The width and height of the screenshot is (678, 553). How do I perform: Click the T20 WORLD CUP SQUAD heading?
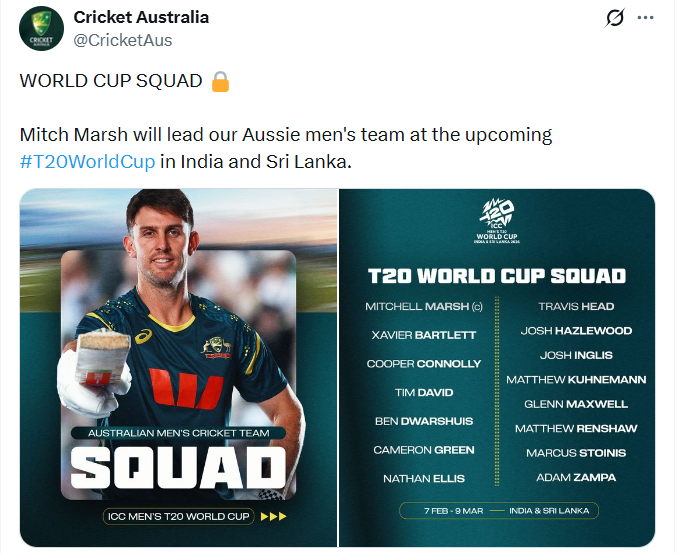pos(497,276)
